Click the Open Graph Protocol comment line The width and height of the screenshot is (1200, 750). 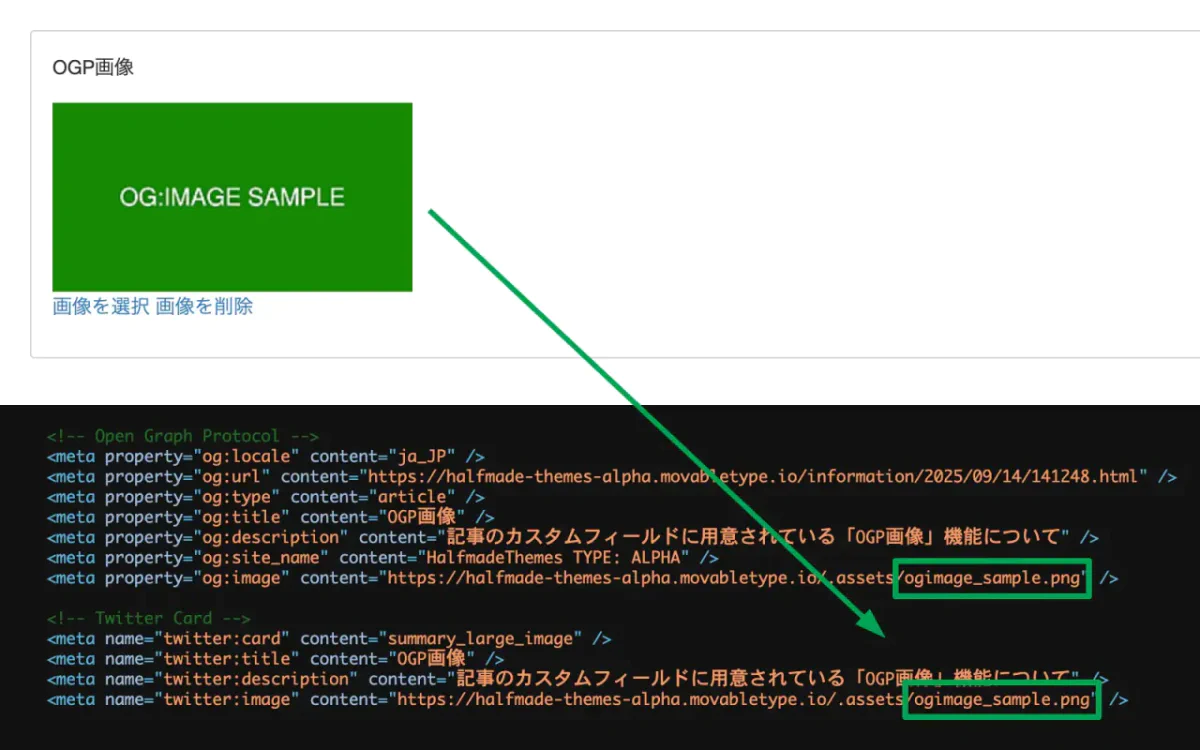[x=182, y=436]
